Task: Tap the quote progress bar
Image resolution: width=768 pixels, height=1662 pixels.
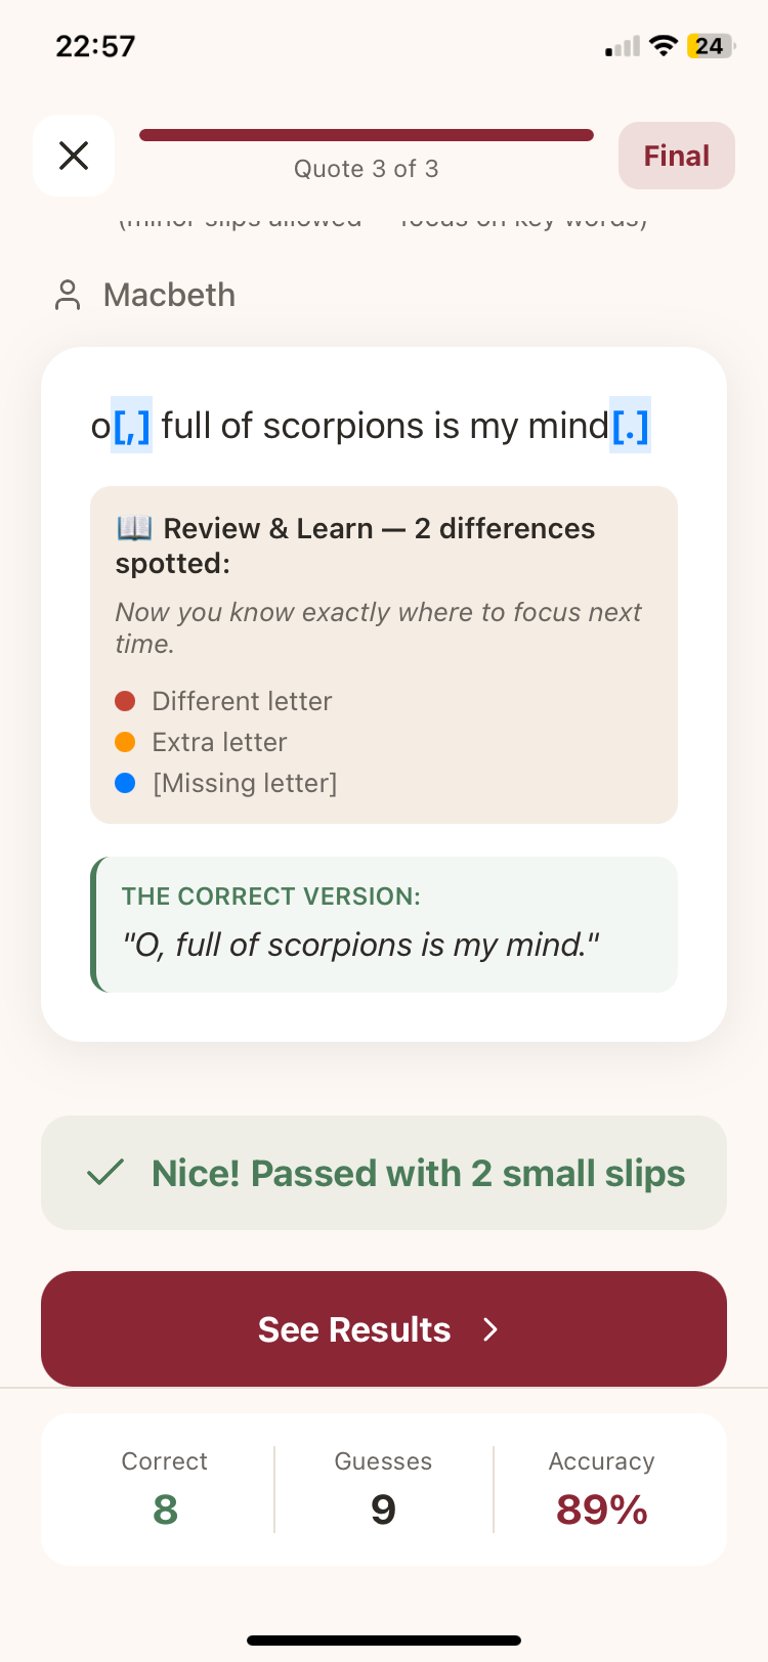Action: click(x=366, y=135)
